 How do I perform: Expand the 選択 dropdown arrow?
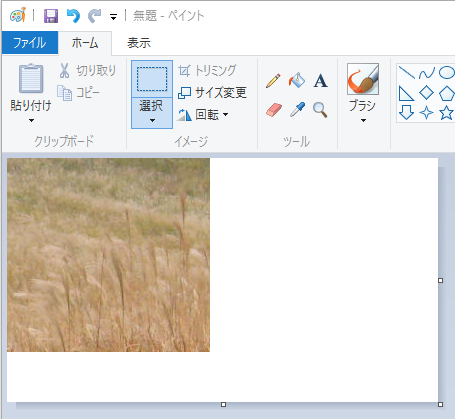click(152, 113)
